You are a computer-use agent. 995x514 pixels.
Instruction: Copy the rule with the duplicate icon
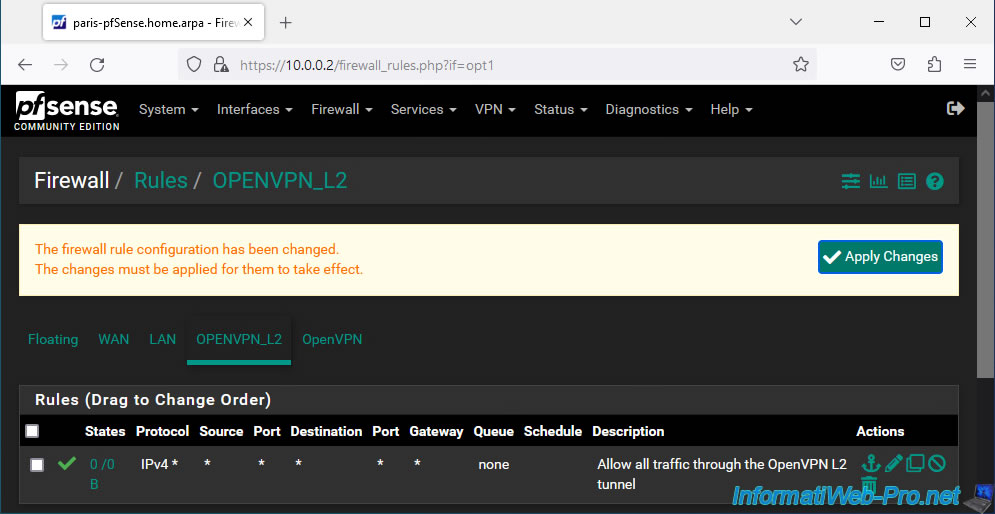(915, 463)
